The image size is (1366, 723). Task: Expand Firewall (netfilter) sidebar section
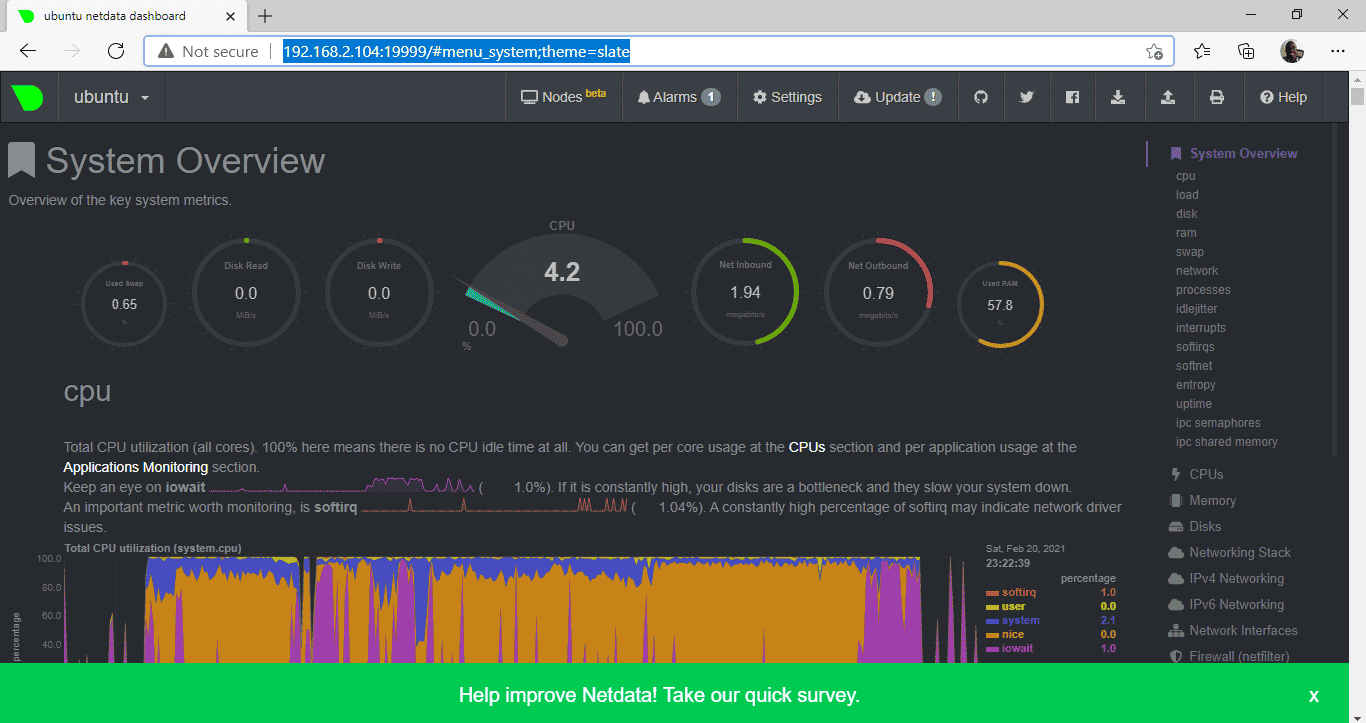tap(1229, 656)
